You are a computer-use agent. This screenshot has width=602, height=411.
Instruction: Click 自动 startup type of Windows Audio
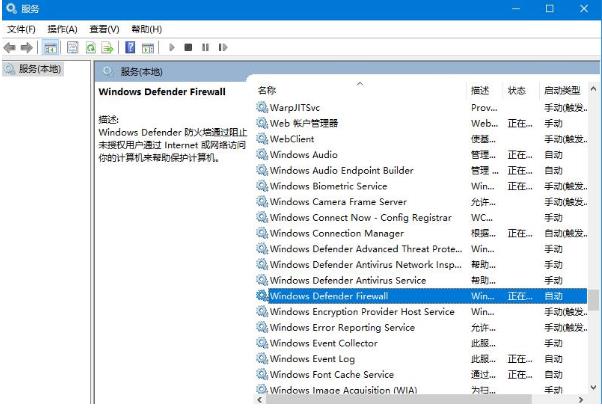[553, 155]
